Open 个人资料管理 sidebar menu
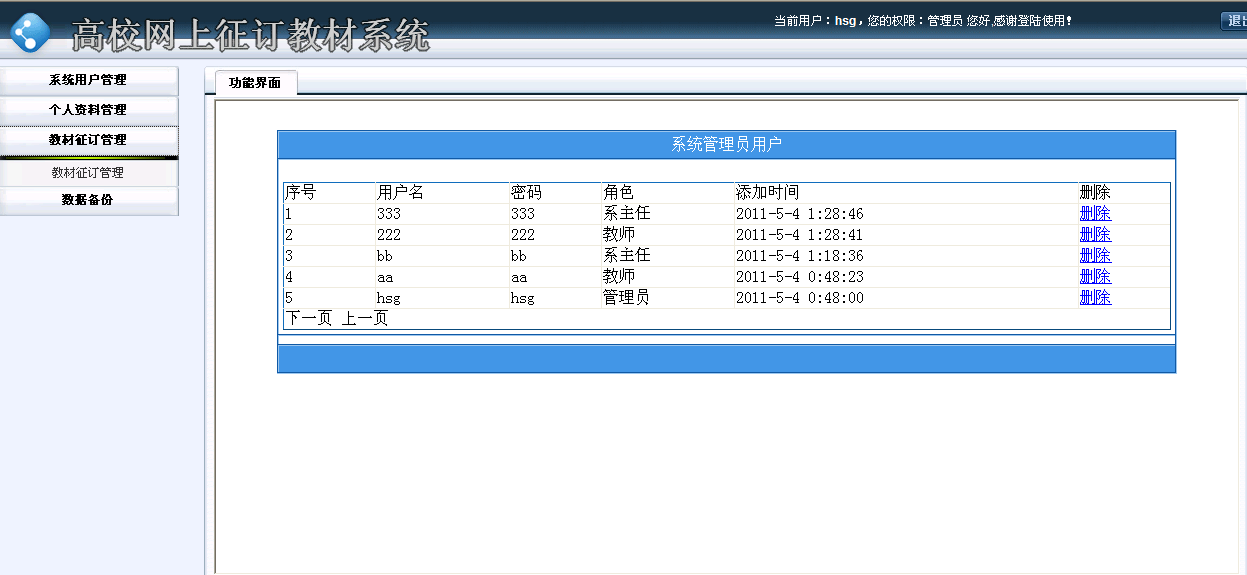Image resolution: width=1247 pixels, height=575 pixels. coord(89,110)
